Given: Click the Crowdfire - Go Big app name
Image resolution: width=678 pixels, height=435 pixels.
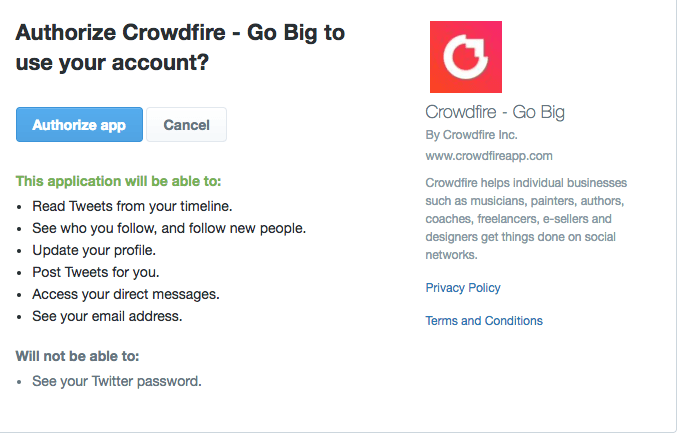Looking at the screenshot, I should (x=495, y=112).
